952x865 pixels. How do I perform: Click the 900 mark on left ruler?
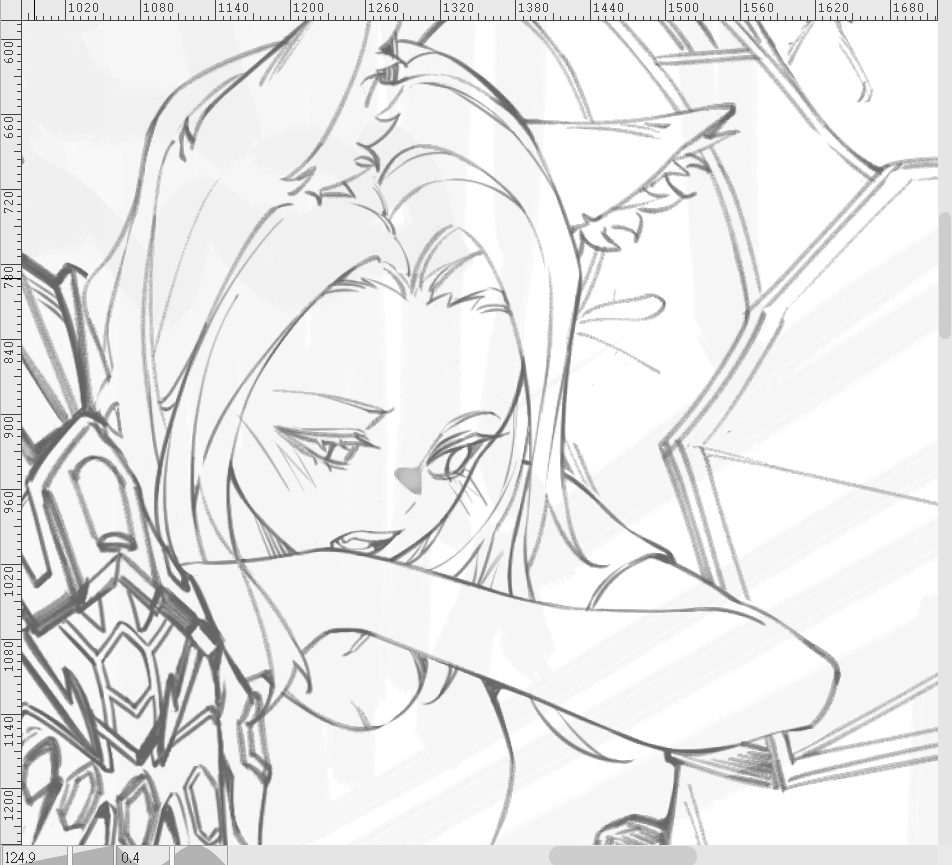(x=8, y=427)
